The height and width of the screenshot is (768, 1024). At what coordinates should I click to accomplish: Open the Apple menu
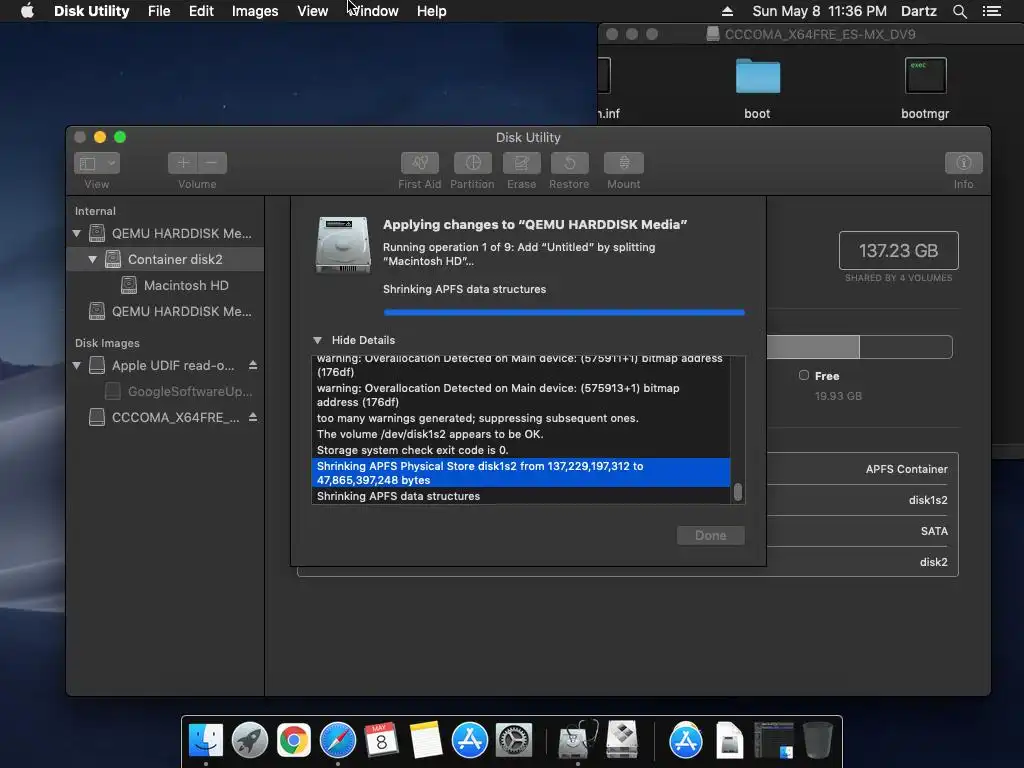[x=27, y=11]
